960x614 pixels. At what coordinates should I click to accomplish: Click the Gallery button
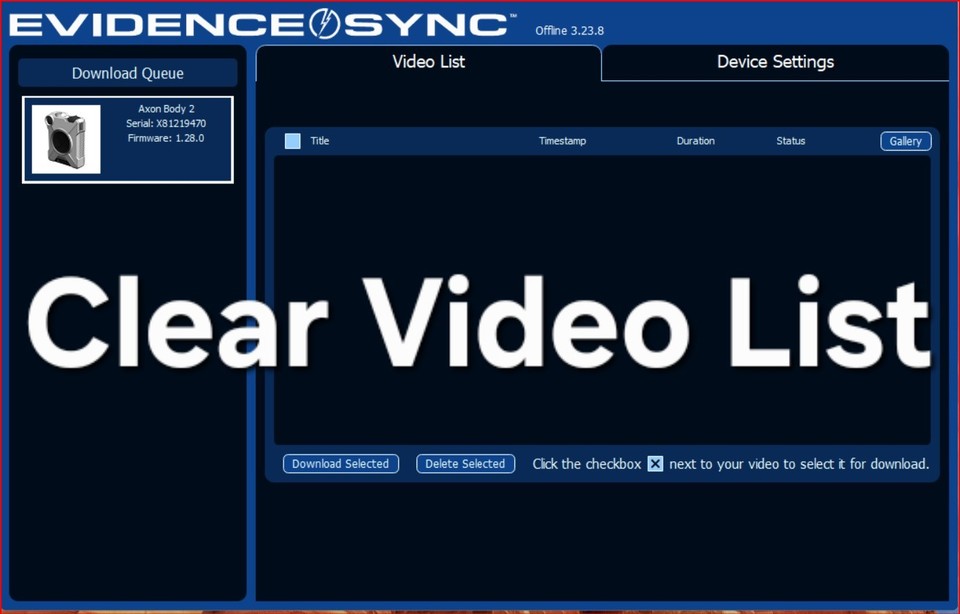[x=905, y=141]
